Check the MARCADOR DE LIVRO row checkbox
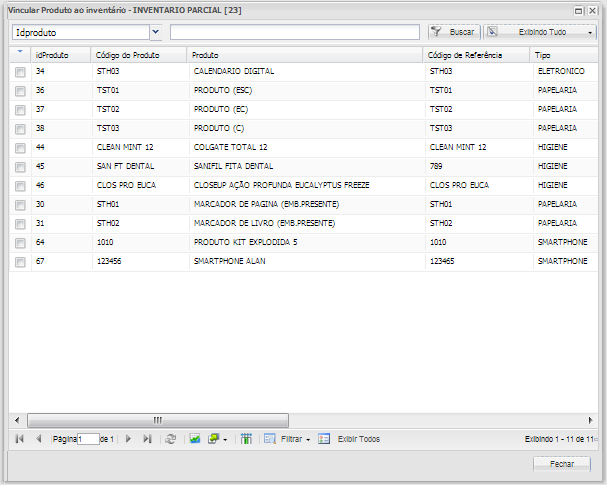This screenshot has height=485, width=607. pyautogui.click(x=20, y=224)
